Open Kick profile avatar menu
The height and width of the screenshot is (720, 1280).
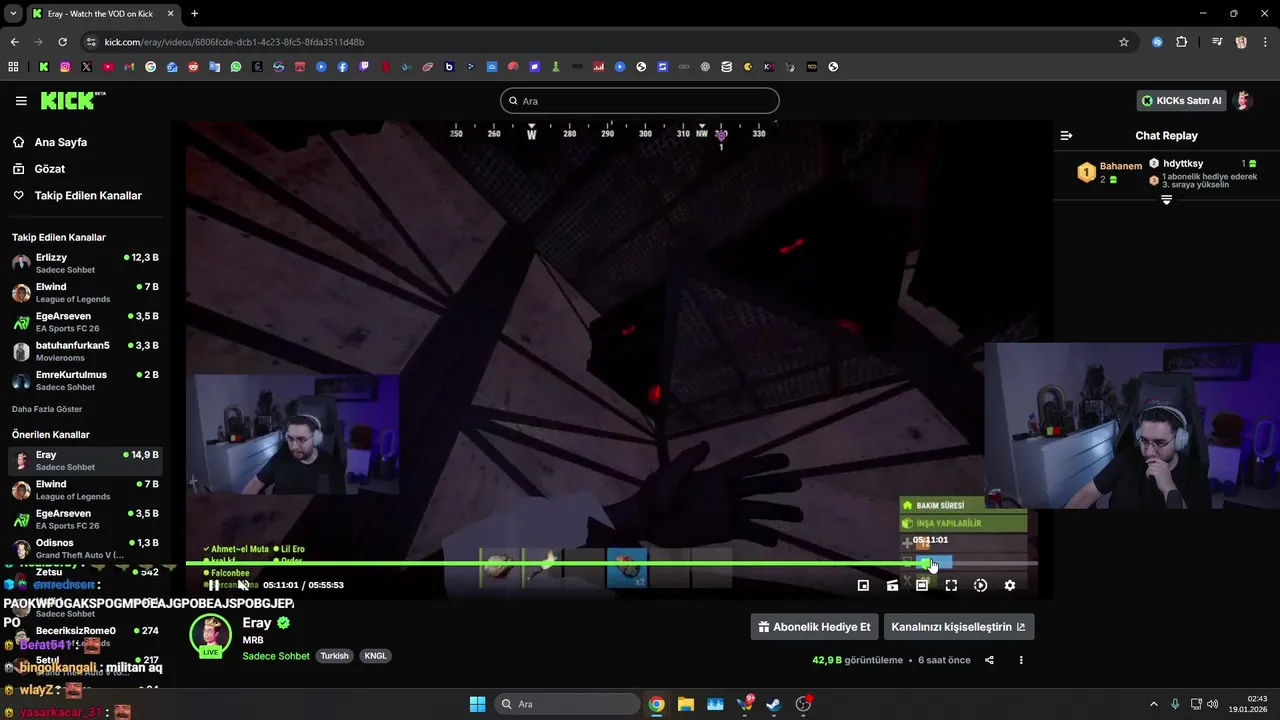pyautogui.click(x=1243, y=101)
